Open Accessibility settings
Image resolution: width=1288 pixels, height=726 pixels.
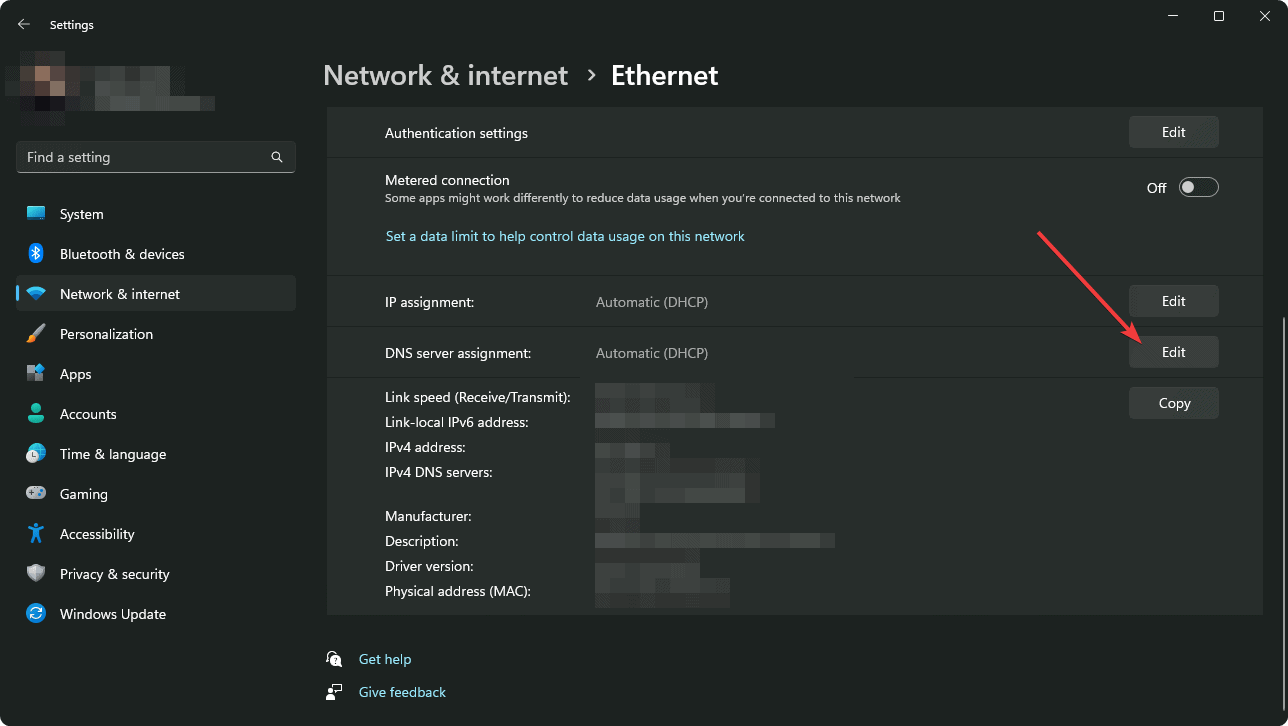click(x=156, y=534)
